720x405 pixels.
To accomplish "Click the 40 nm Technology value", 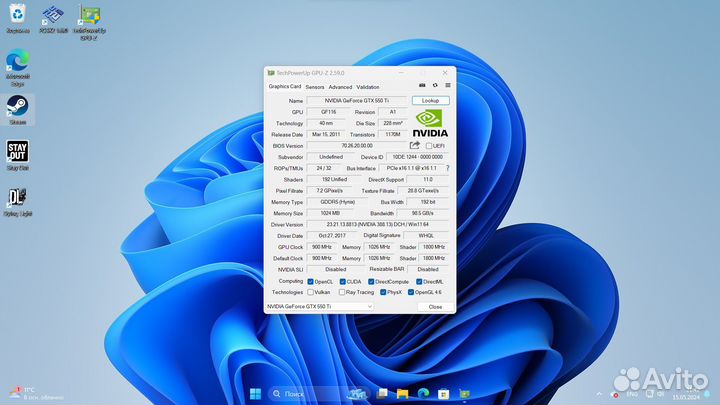I will [326, 123].
